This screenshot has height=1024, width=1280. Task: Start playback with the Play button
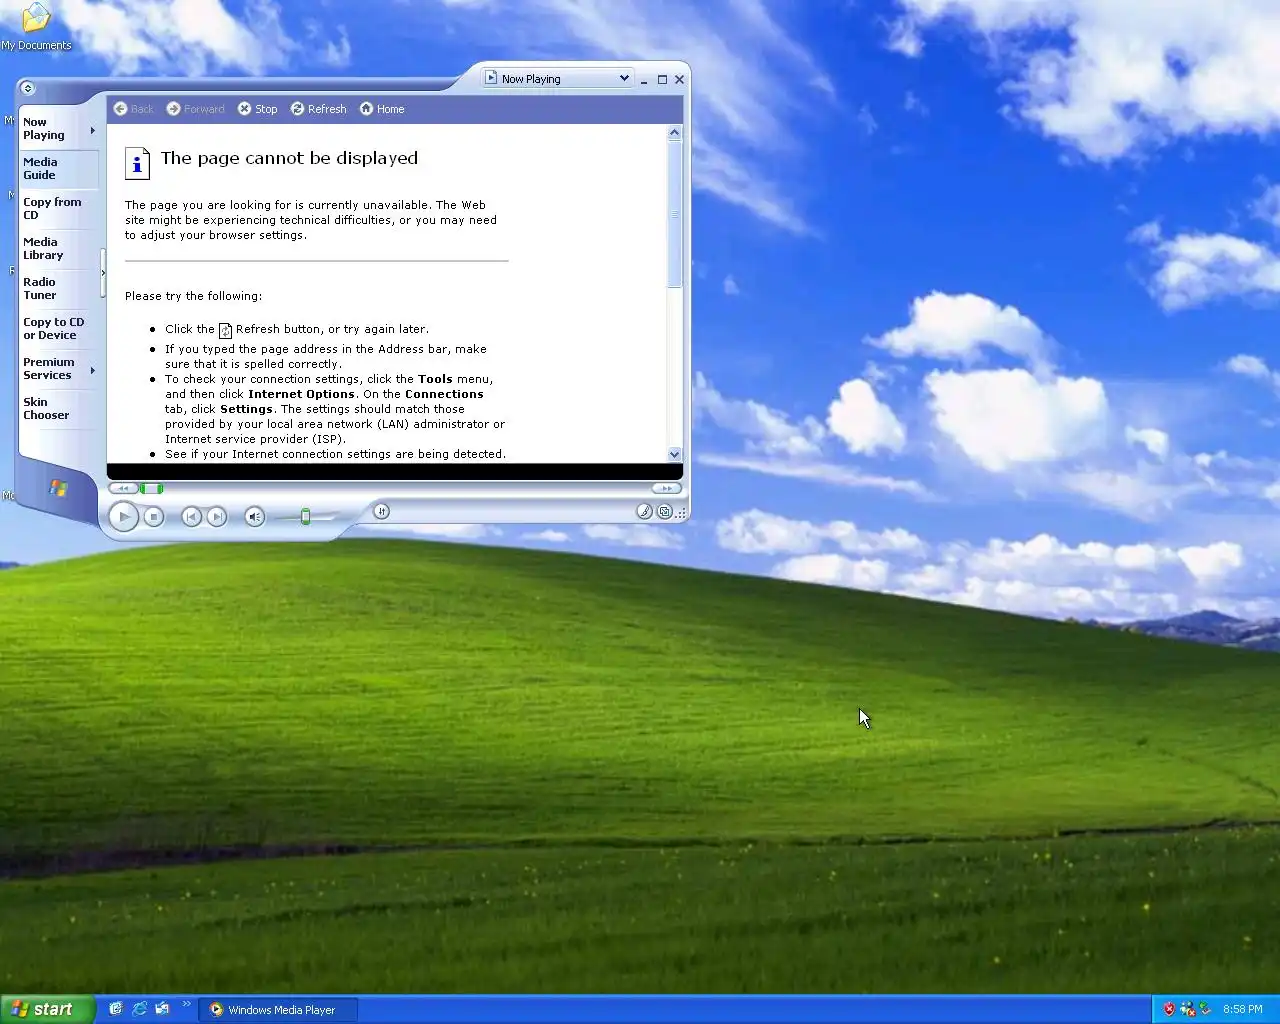coord(123,516)
